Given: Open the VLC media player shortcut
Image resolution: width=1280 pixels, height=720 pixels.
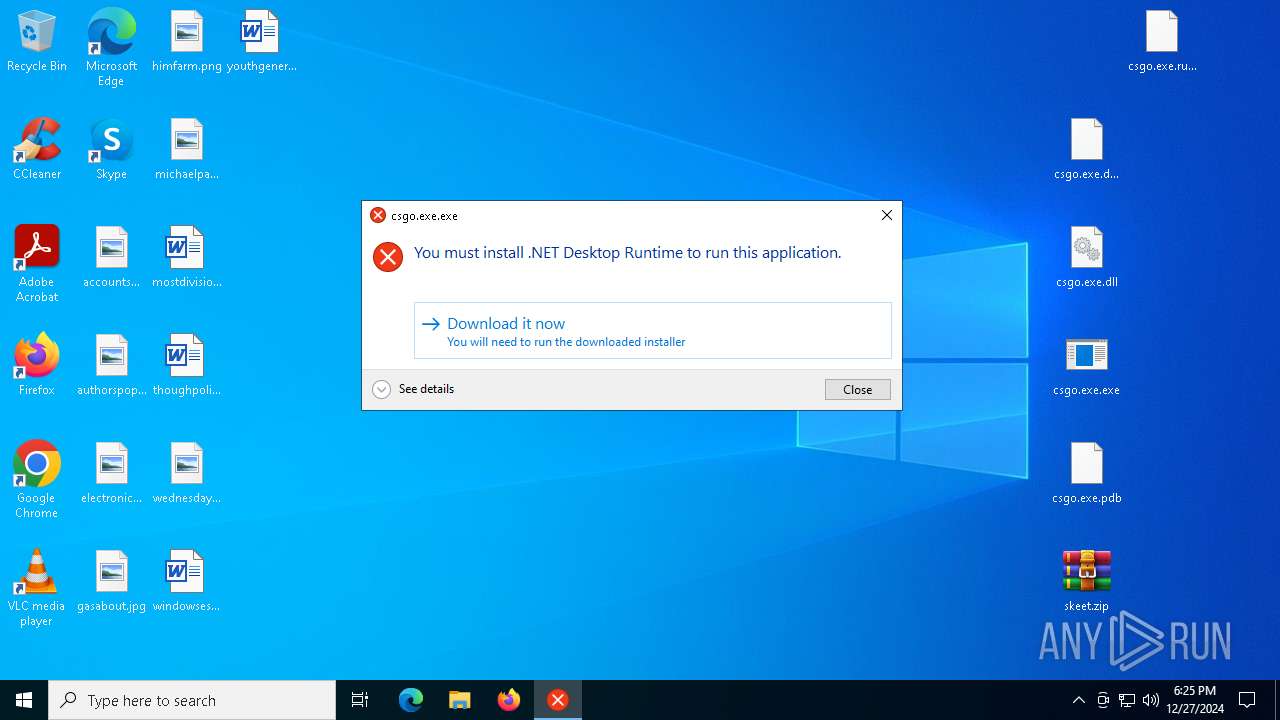Looking at the screenshot, I should tap(37, 587).
